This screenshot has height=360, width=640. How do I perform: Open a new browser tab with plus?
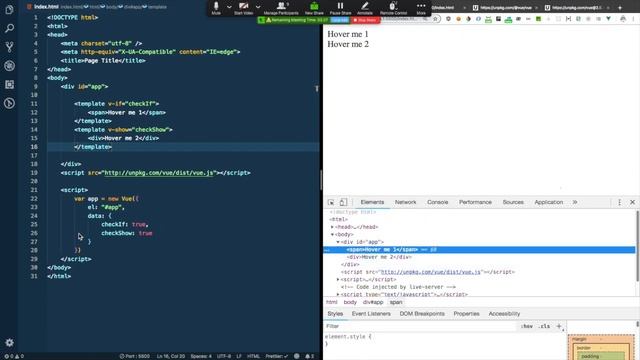(x=620, y=7)
